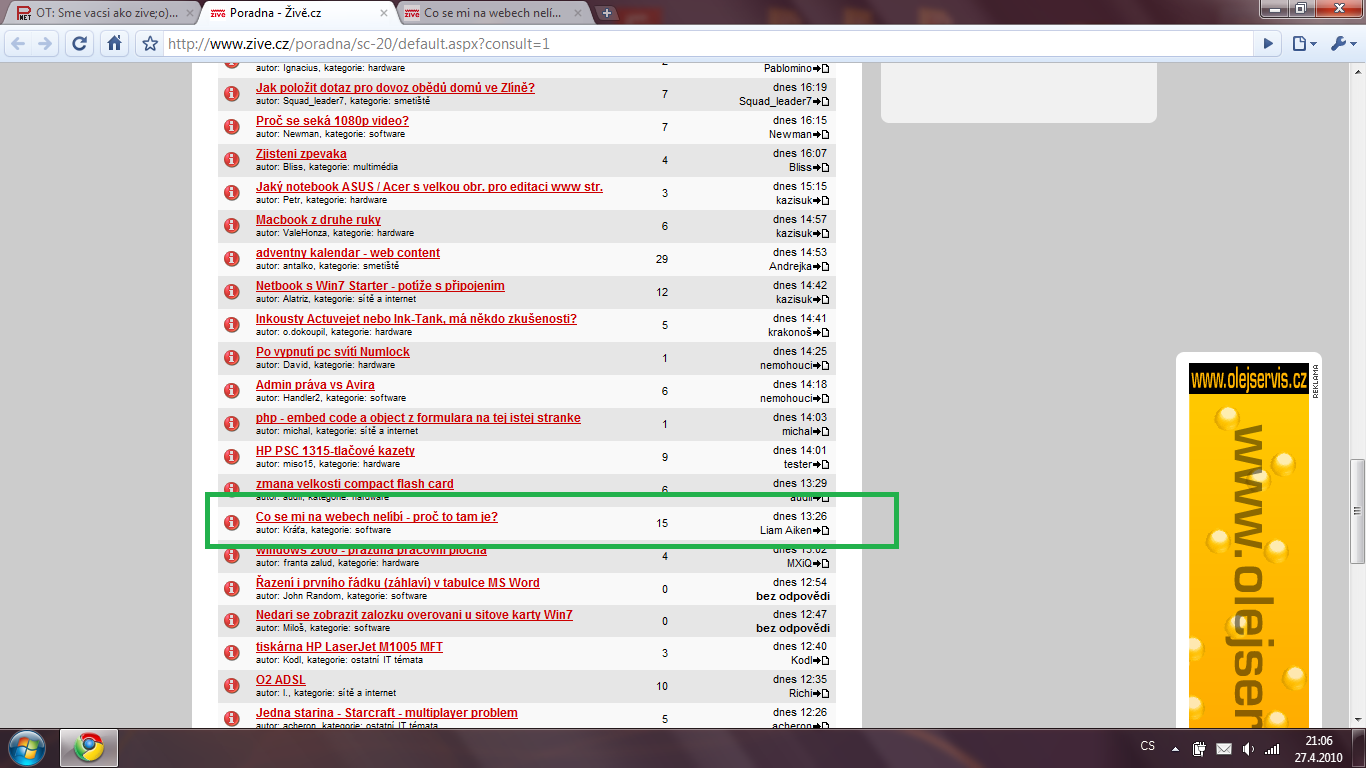Open the 'Macbook z druhe ruky' thread
The height and width of the screenshot is (768, 1366).
coord(318,220)
